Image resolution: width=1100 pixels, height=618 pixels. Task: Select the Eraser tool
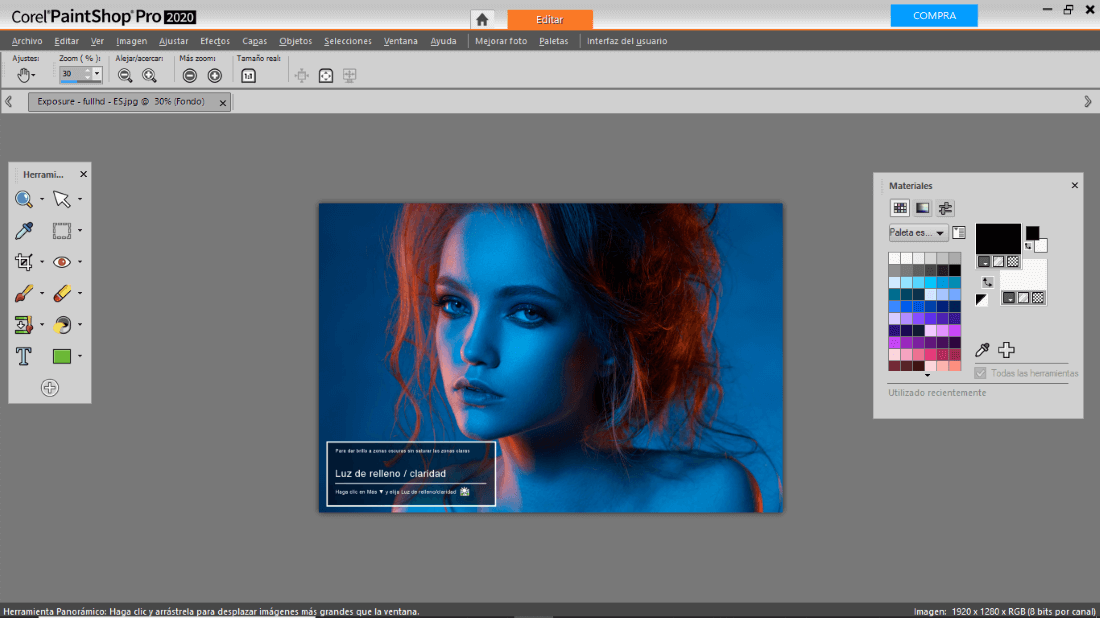[63, 293]
